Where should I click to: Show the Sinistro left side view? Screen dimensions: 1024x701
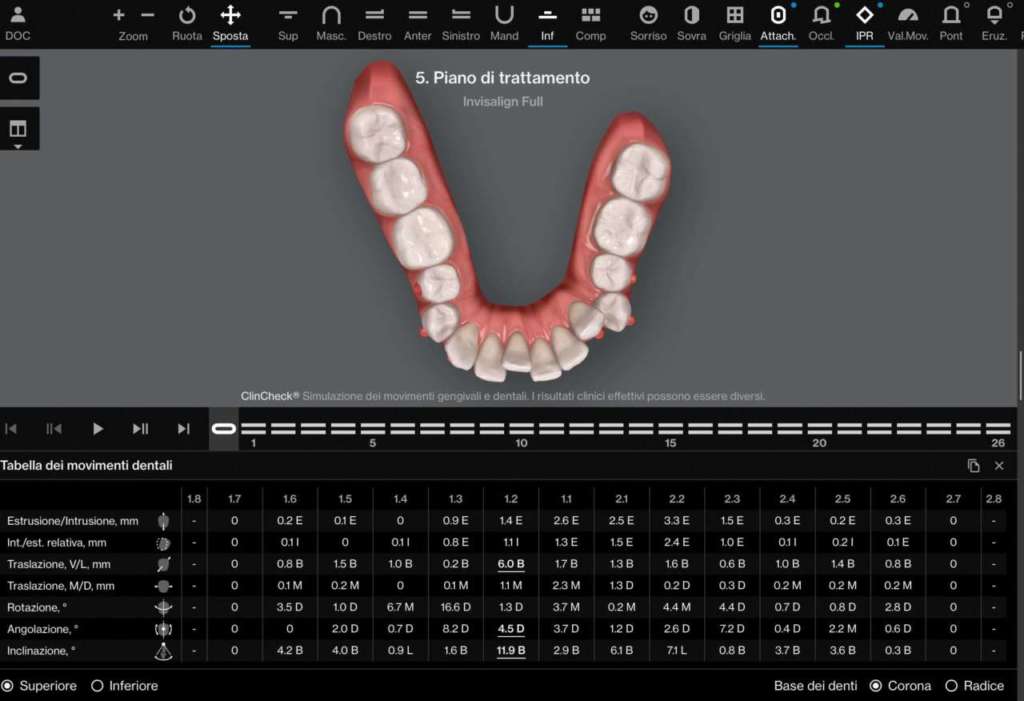460,23
